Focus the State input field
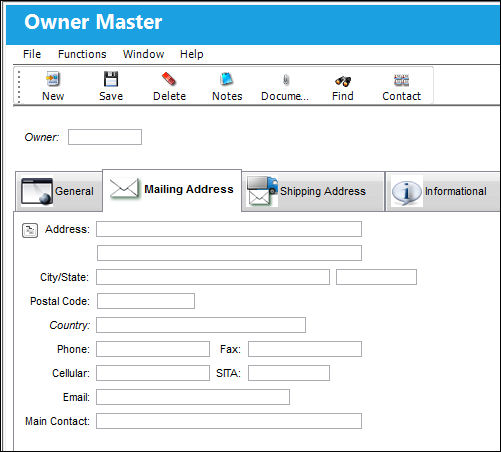Screen dimensions: 501x452 coord(376,277)
